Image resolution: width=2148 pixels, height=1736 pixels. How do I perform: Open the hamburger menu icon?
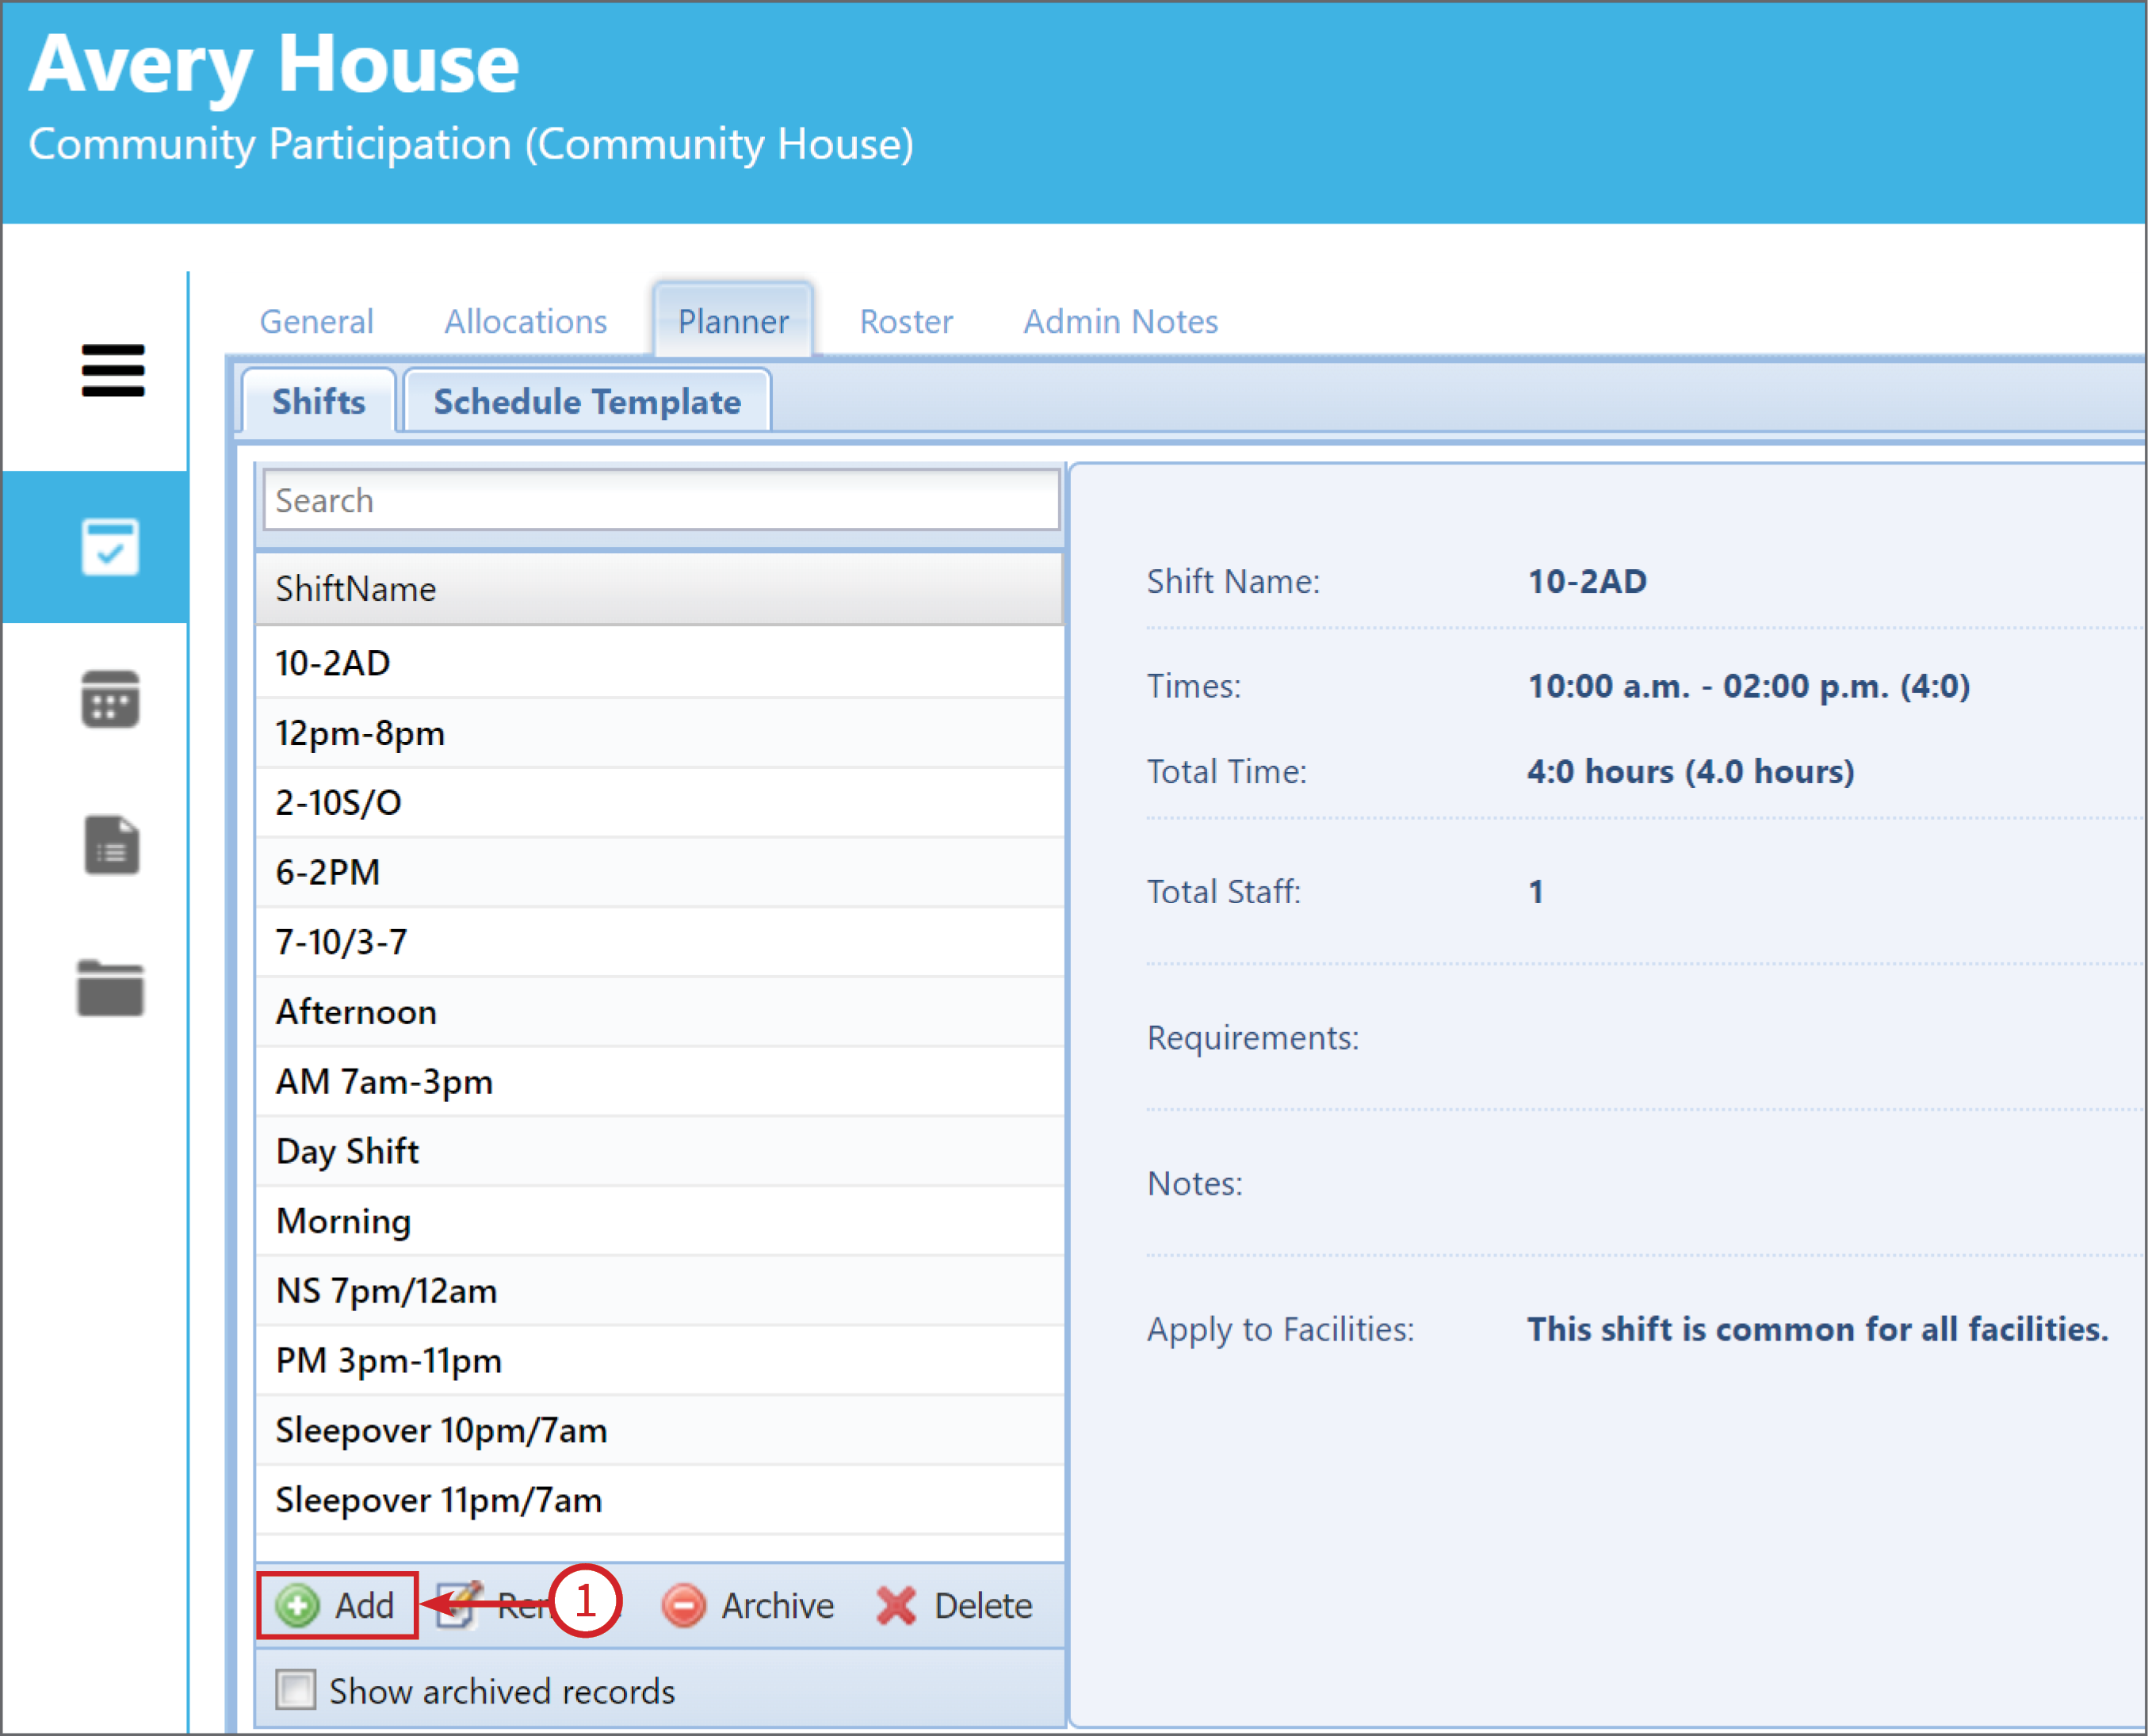(113, 370)
